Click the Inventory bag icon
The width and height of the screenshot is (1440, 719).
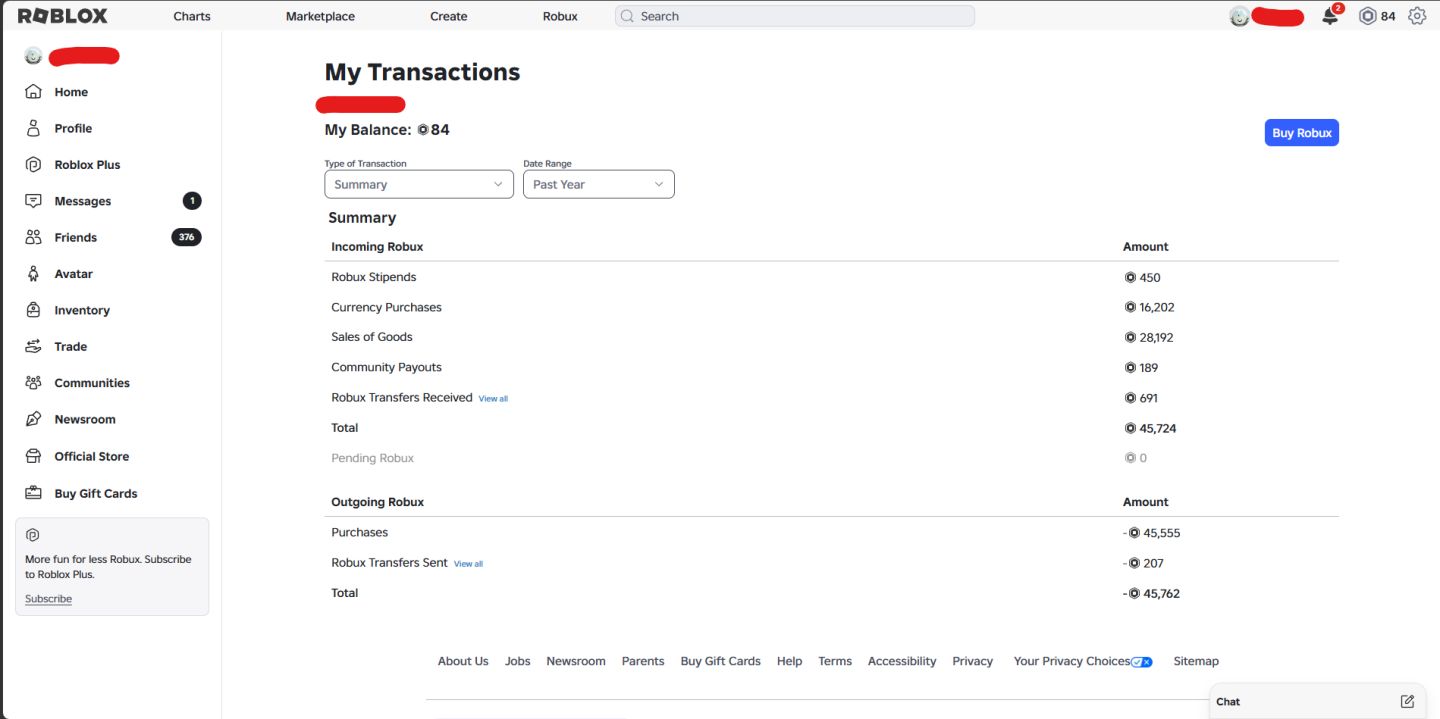pos(33,310)
